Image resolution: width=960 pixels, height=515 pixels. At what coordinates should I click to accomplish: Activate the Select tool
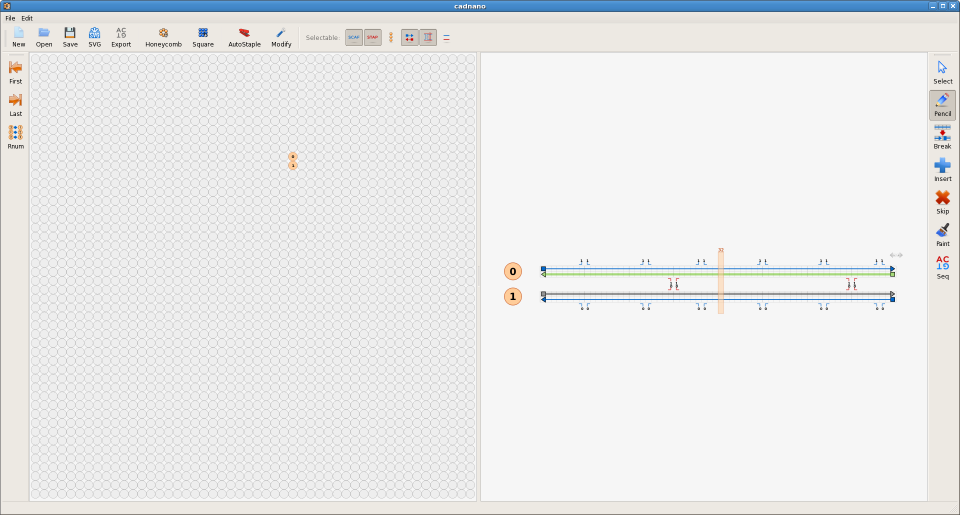point(942,72)
